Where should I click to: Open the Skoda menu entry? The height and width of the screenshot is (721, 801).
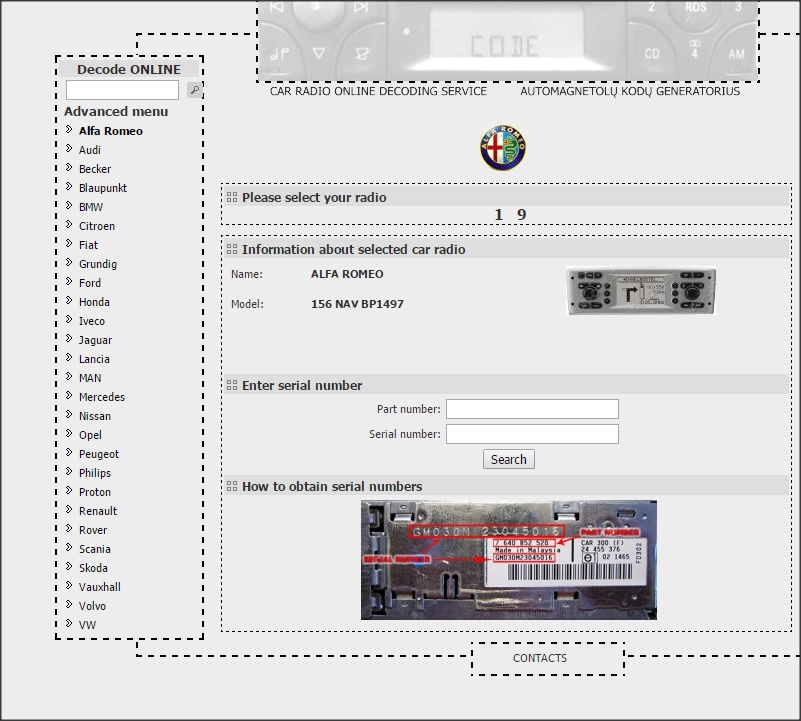pyautogui.click(x=93, y=568)
